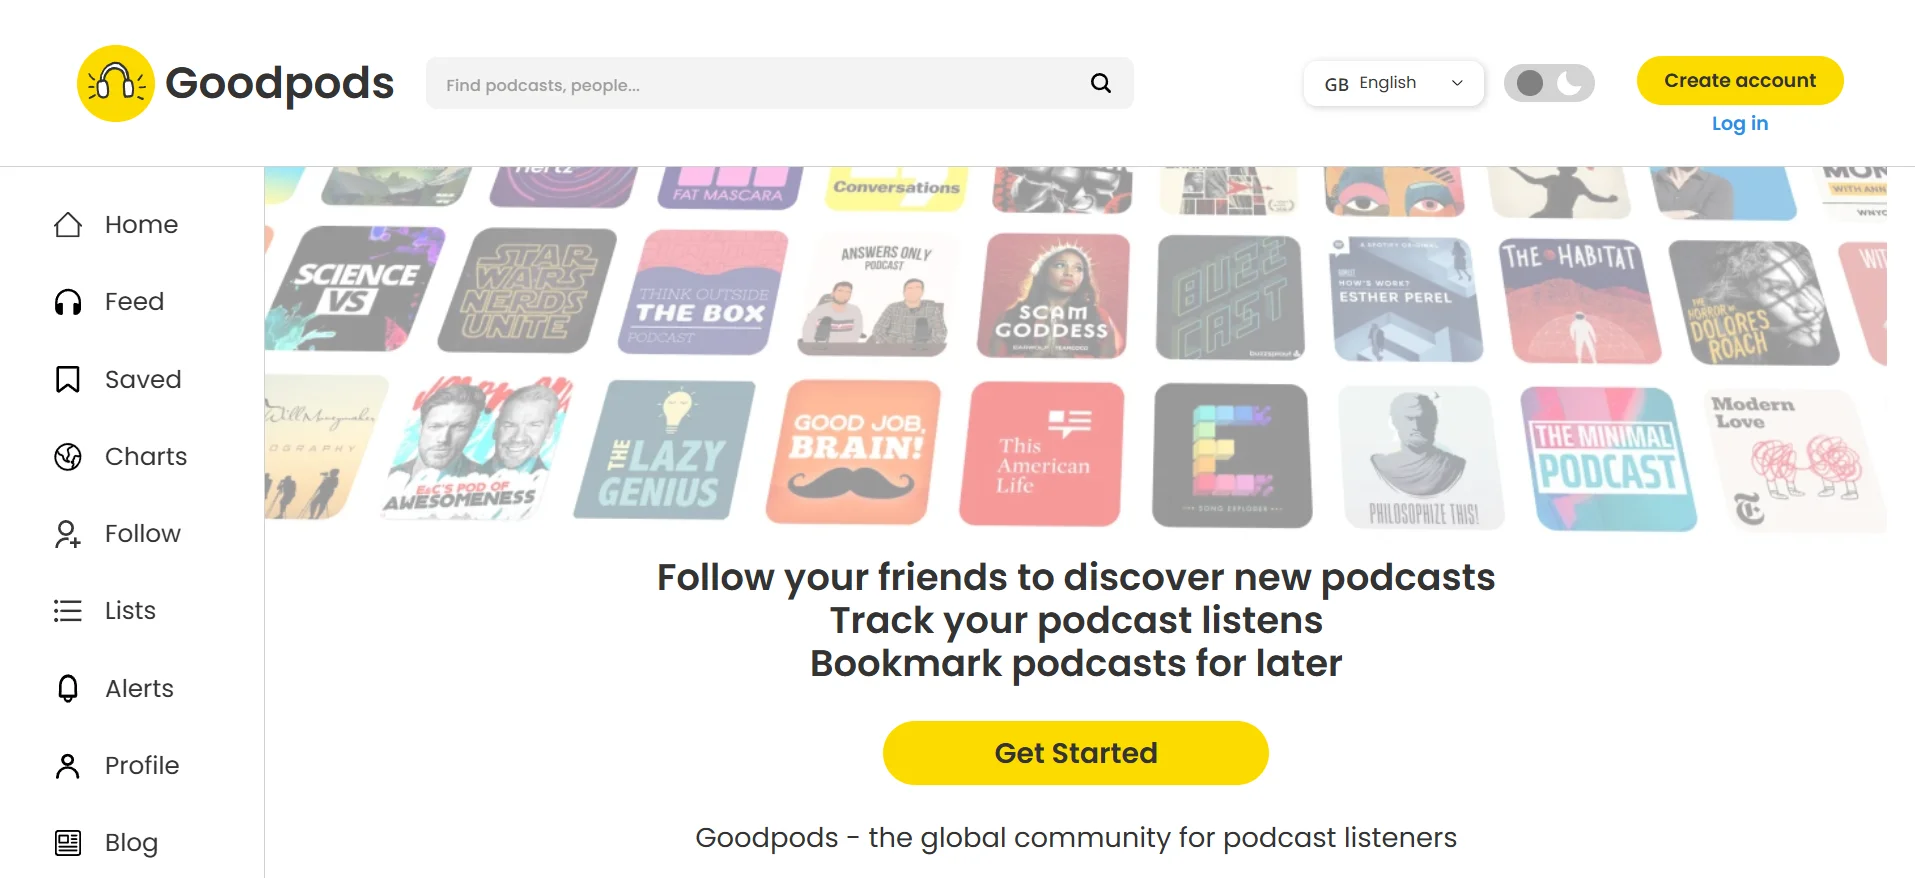Click the Profile person icon
This screenshot has height=878, width=1915.
66,764
